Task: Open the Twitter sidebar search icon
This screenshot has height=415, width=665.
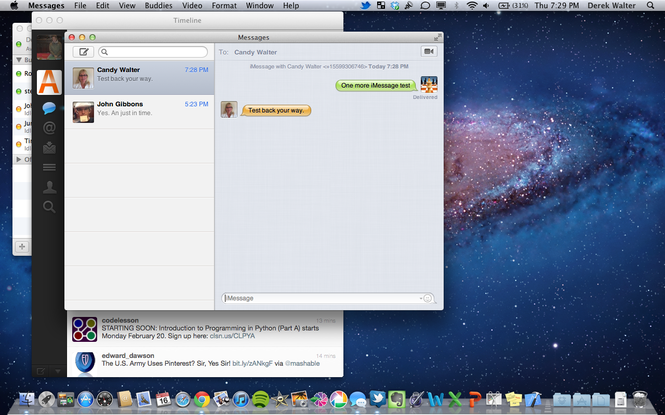Action: [x=48, y=206]
